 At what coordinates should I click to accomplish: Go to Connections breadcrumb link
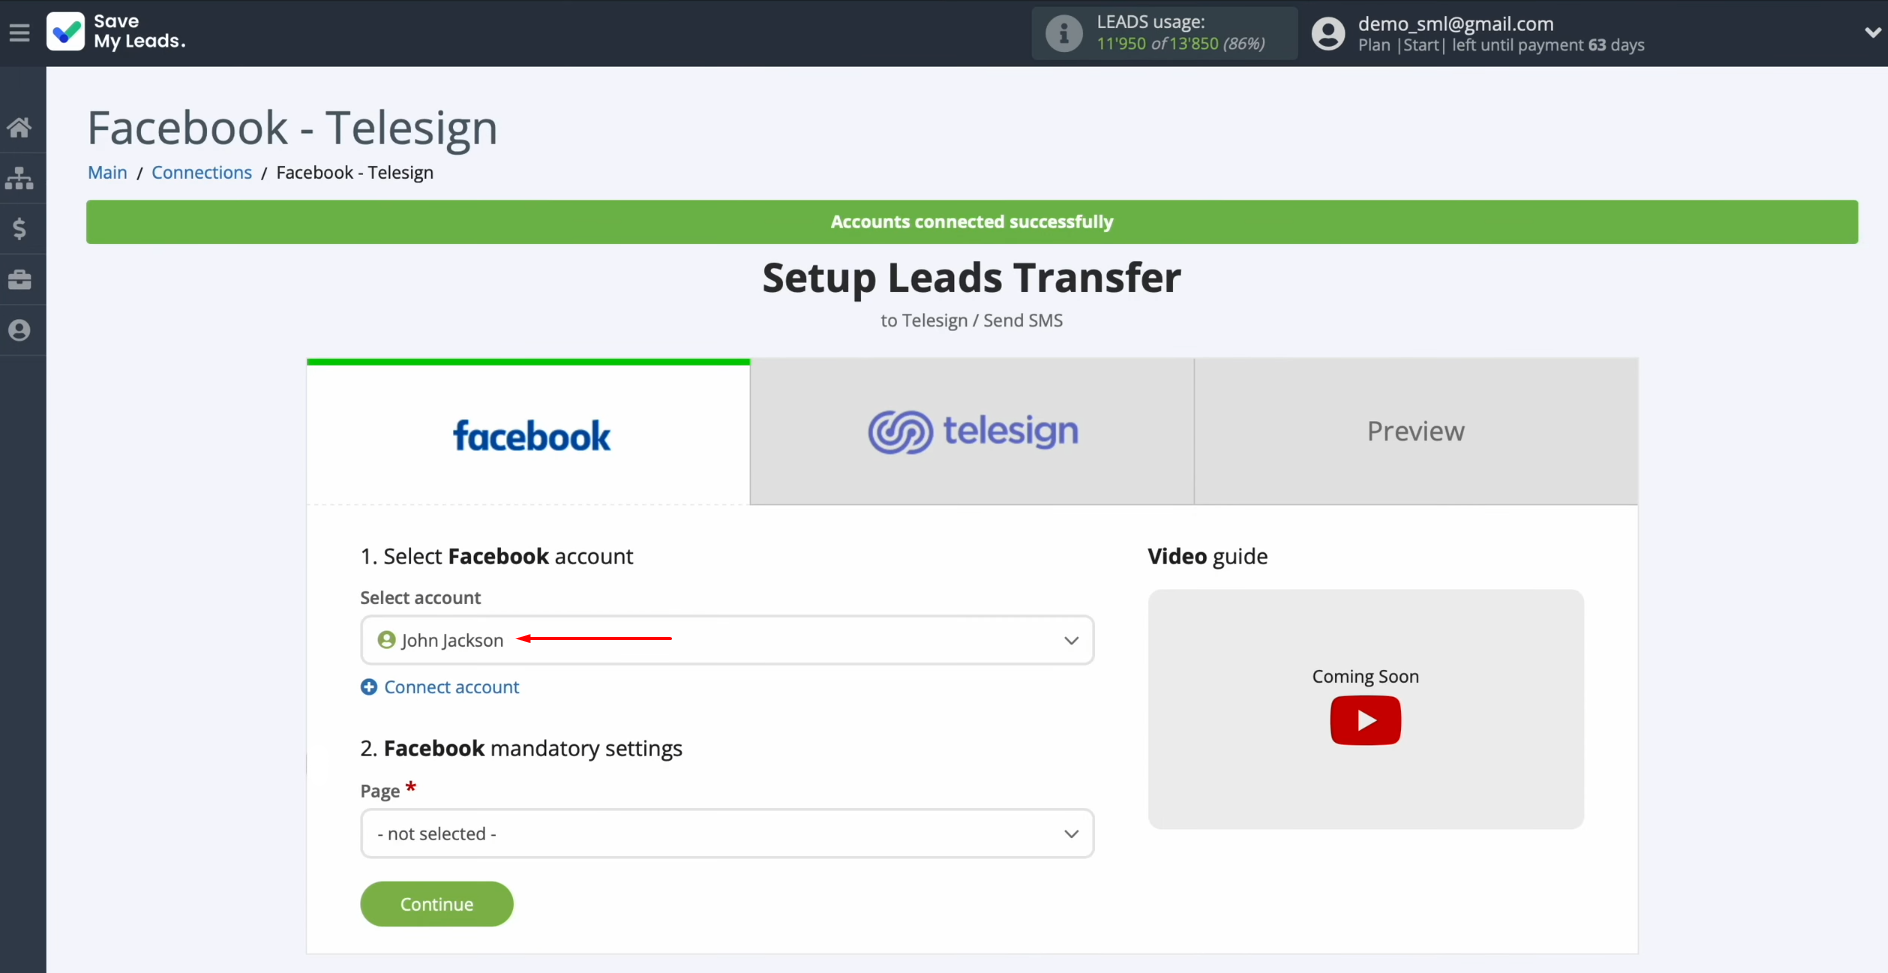pos(202,172)
